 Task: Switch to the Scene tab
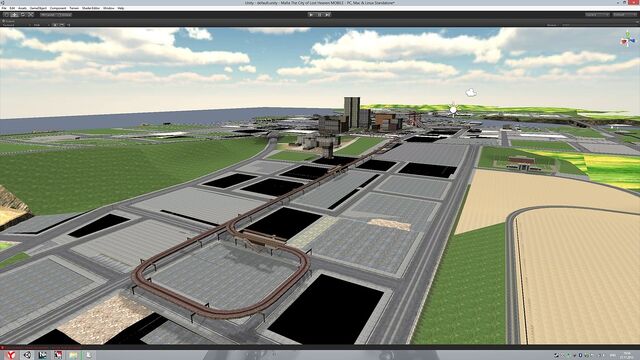(8, 21)
